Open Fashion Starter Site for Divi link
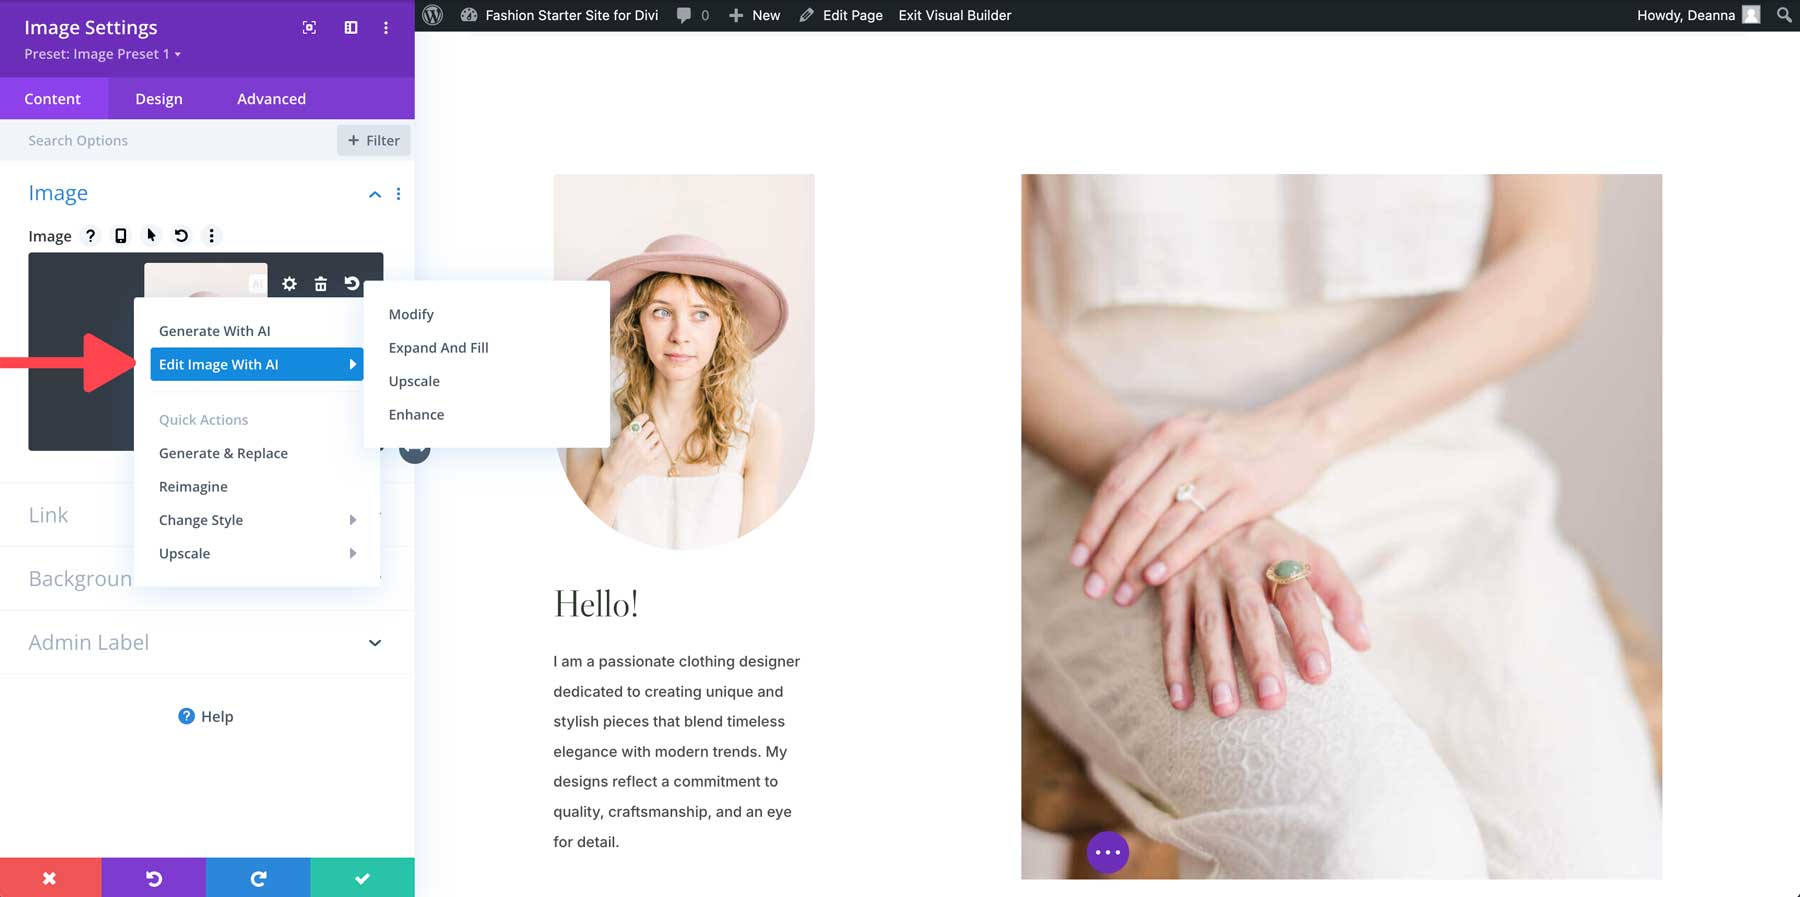The width and height of the screenshot is (1800, 897). click(560, 15)
